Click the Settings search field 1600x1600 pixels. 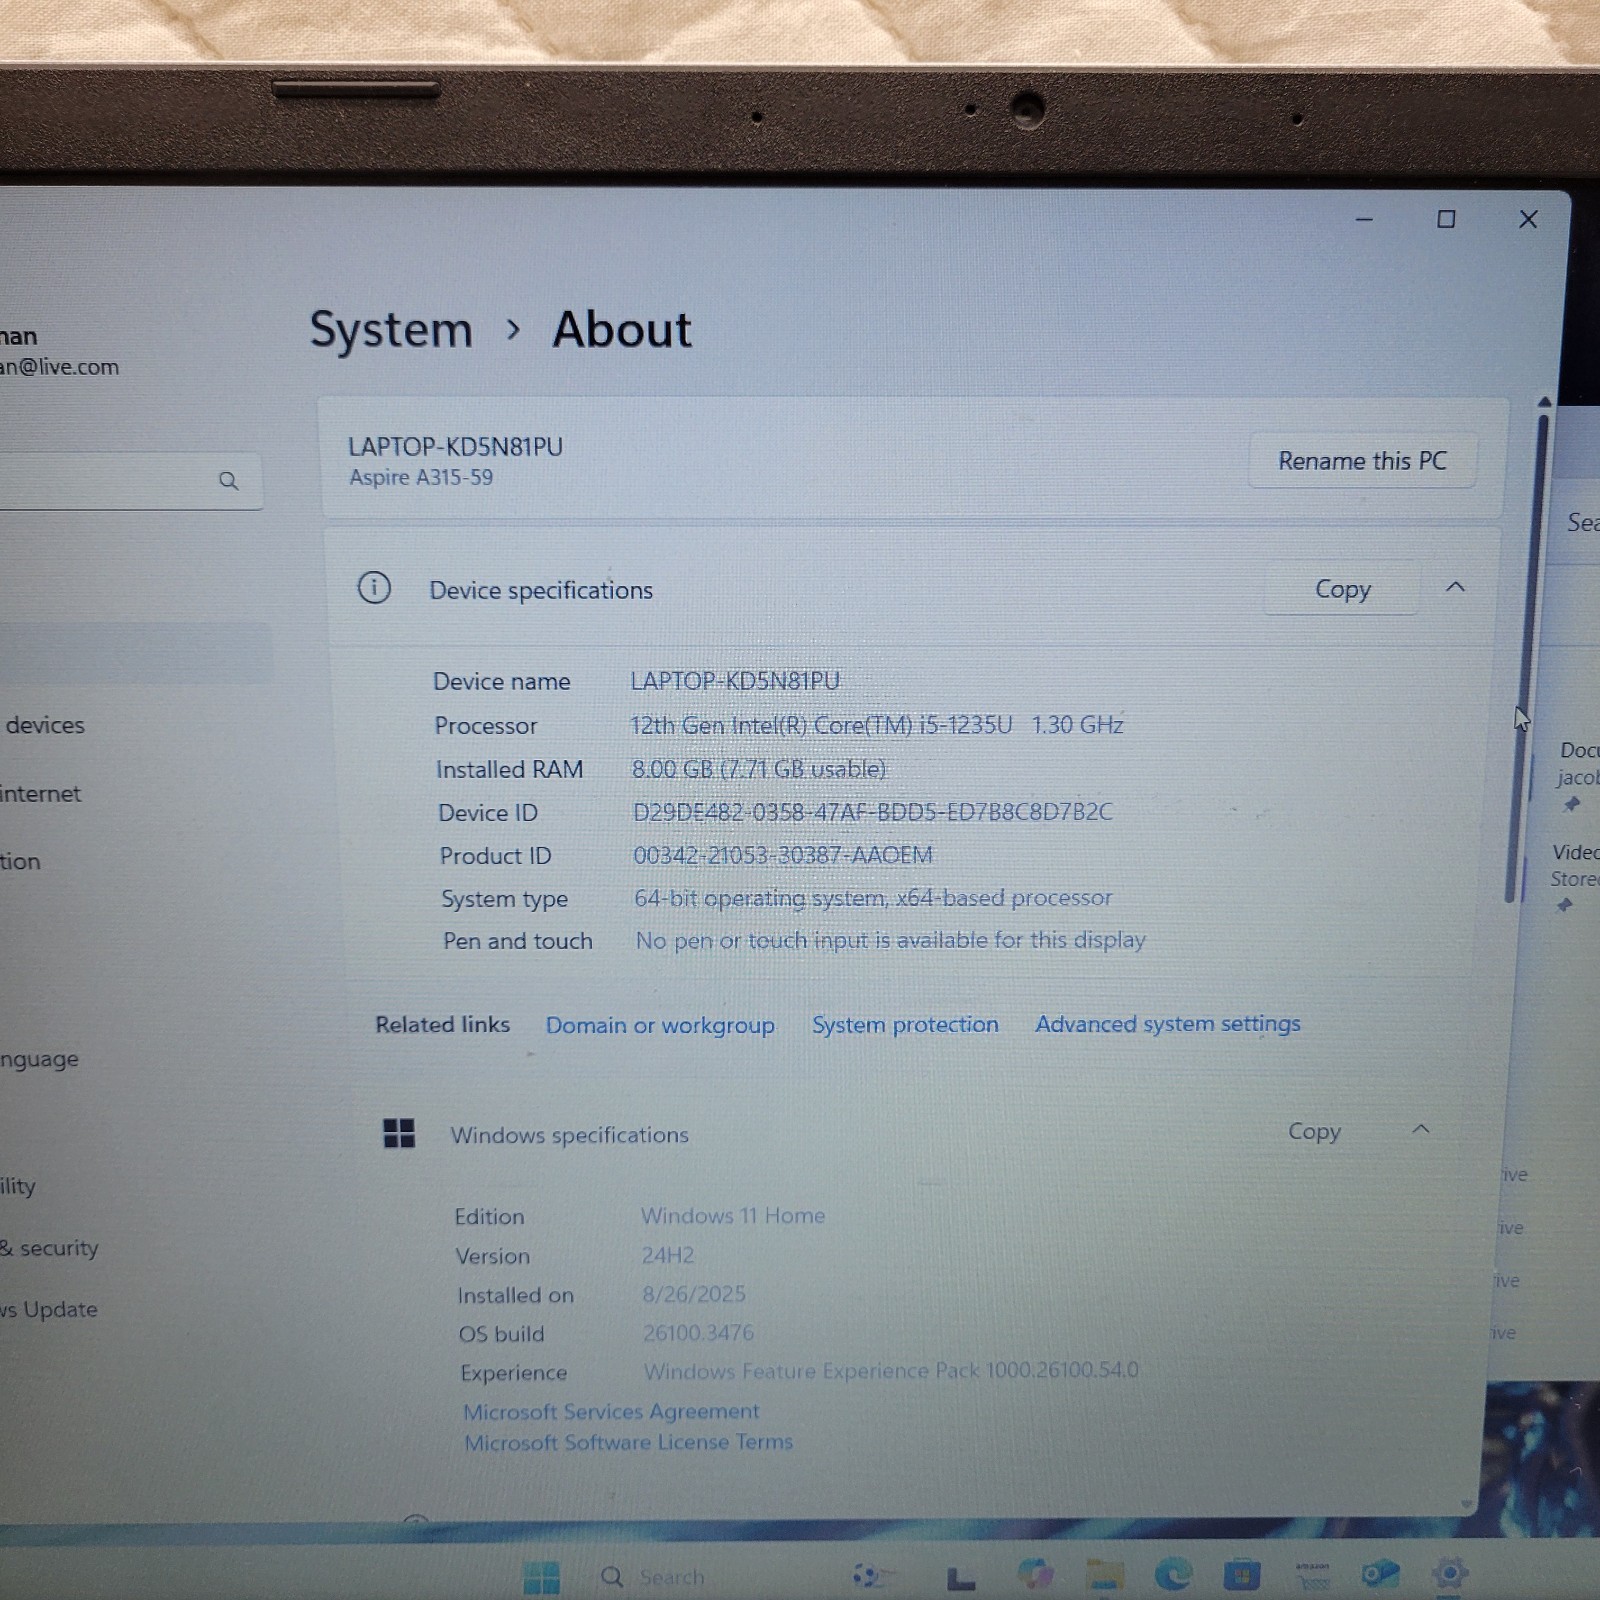pos(130,481)
